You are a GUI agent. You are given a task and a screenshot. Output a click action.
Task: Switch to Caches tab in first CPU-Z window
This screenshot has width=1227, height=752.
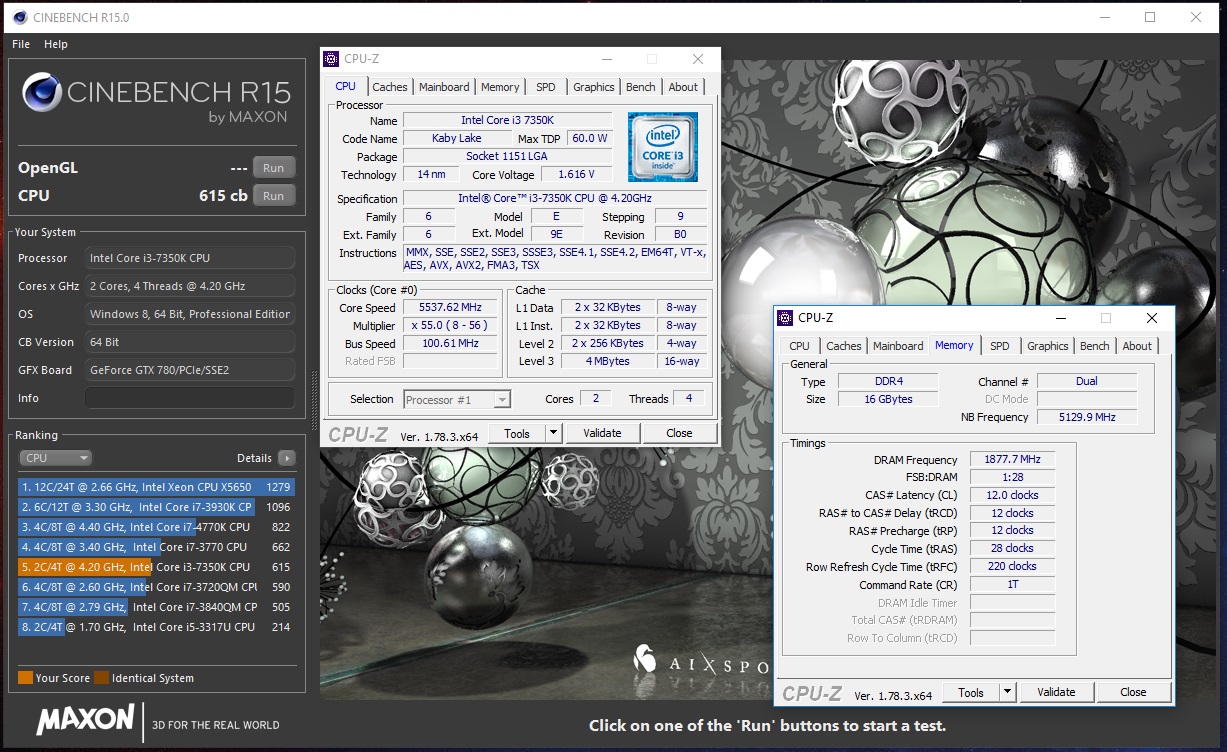(x=390, y=87)
